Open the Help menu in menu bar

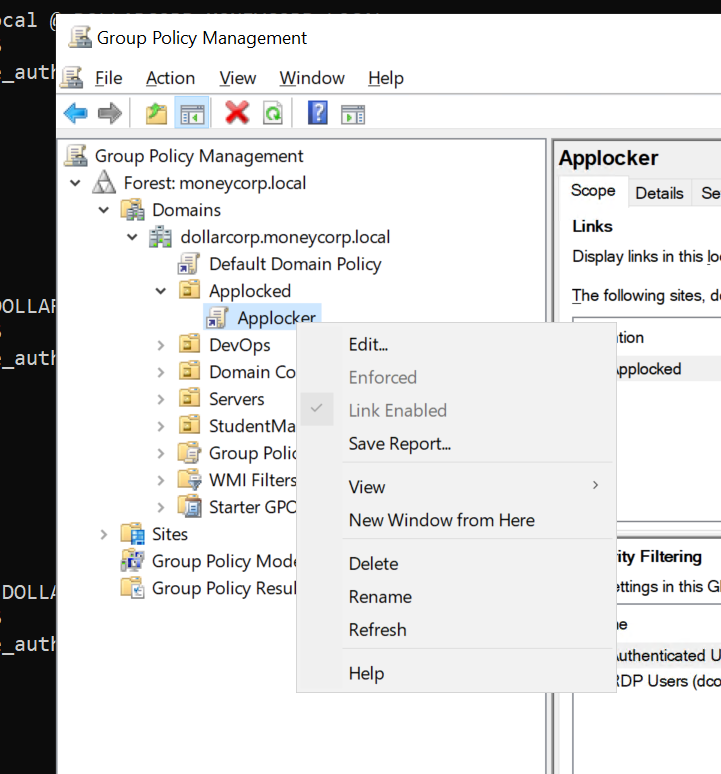tap(386, 78)
